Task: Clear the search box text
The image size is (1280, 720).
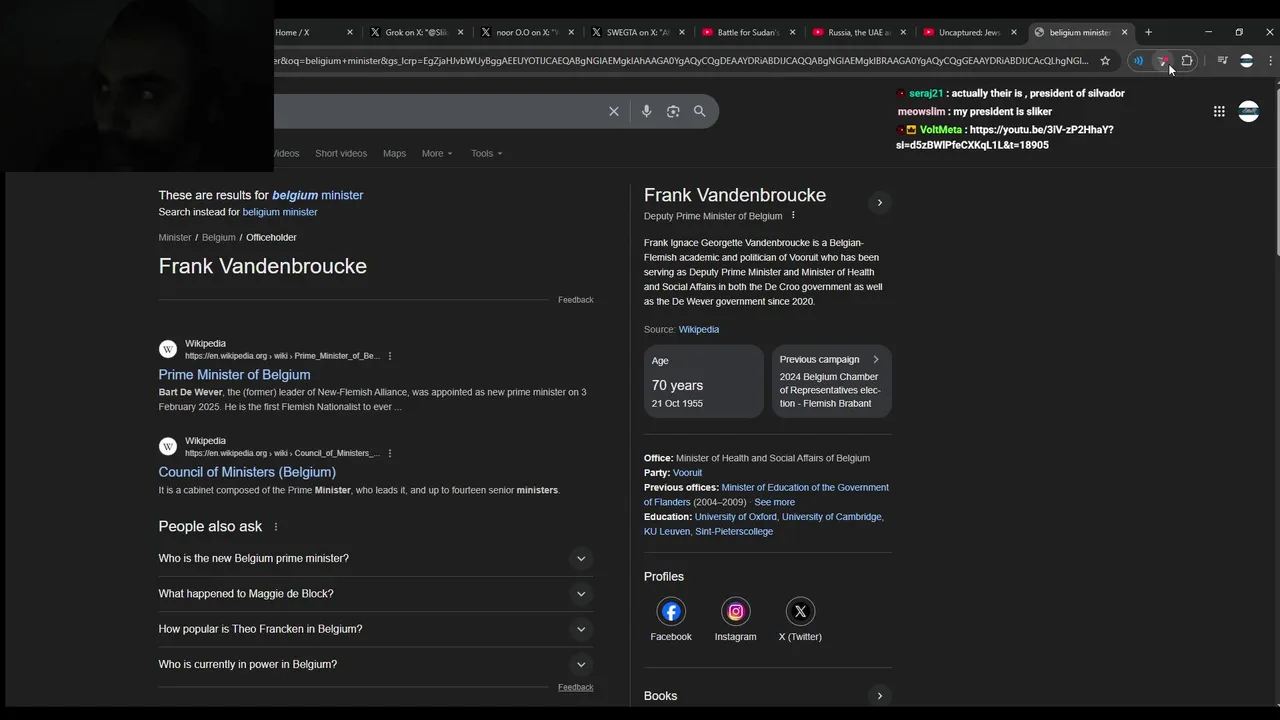Action: (x=614, y=111)
